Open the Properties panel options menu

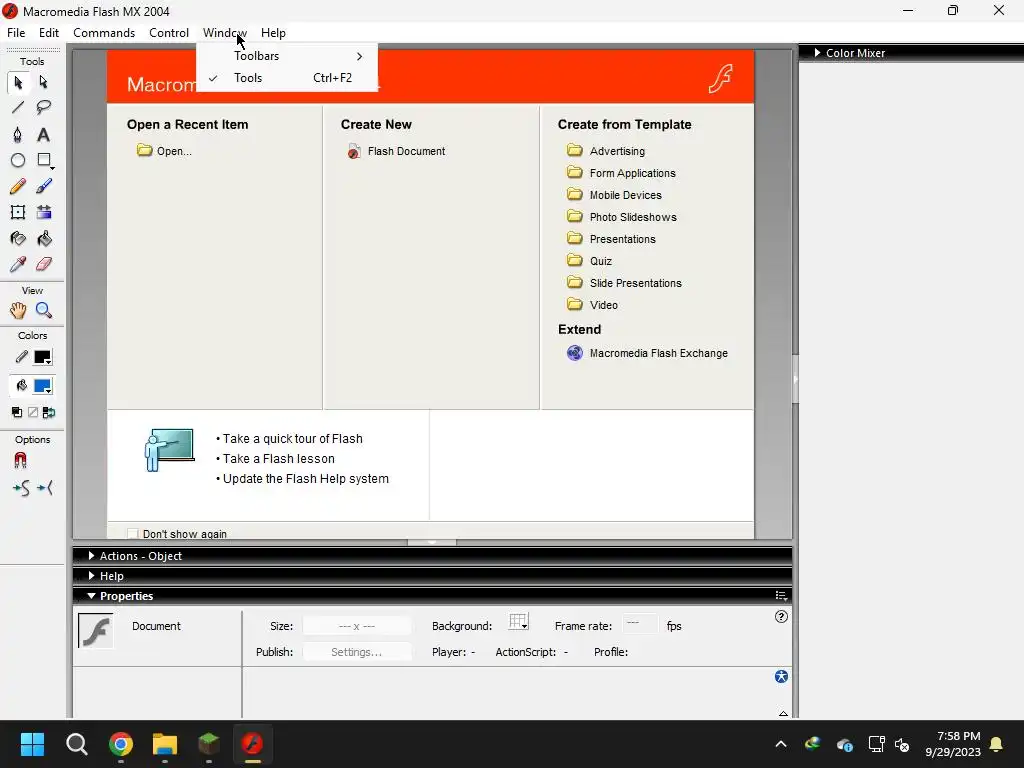(x=781, y=596)
